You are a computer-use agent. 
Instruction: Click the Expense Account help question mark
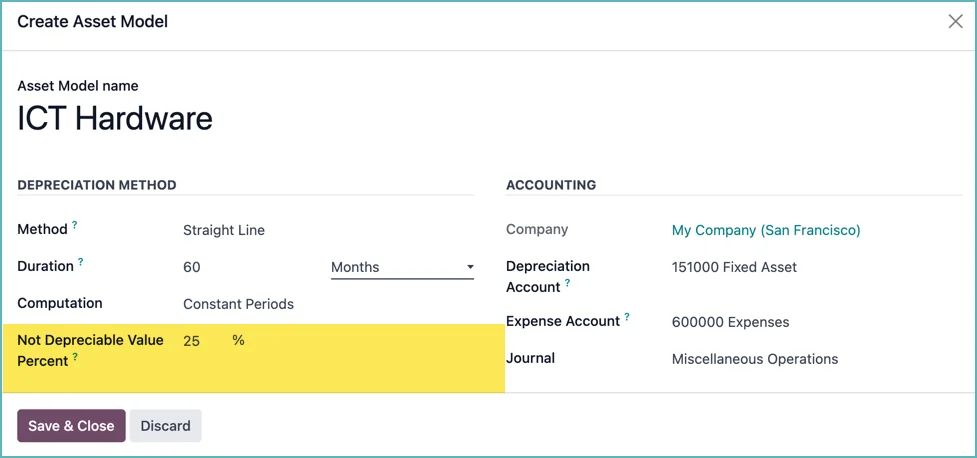(x=627, y=317)
